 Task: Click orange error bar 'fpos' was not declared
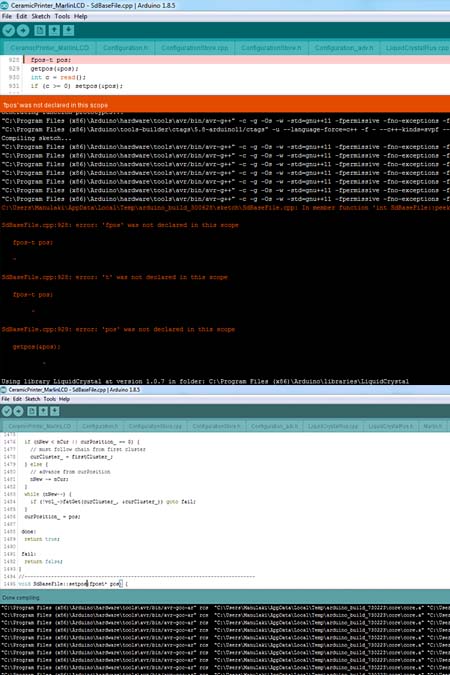pyautogui.click(x=225, y=105)
